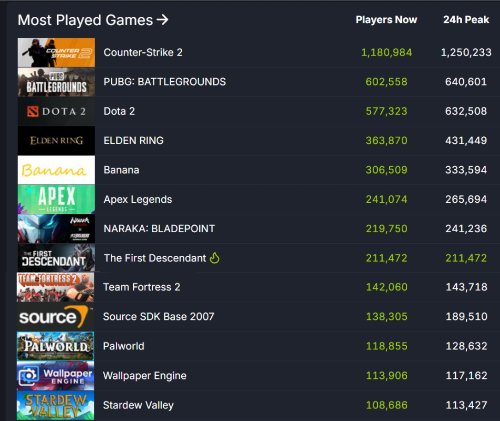Click The First Descendant 24h peak value
The image size is (500, 421).
tap(466, 258)
